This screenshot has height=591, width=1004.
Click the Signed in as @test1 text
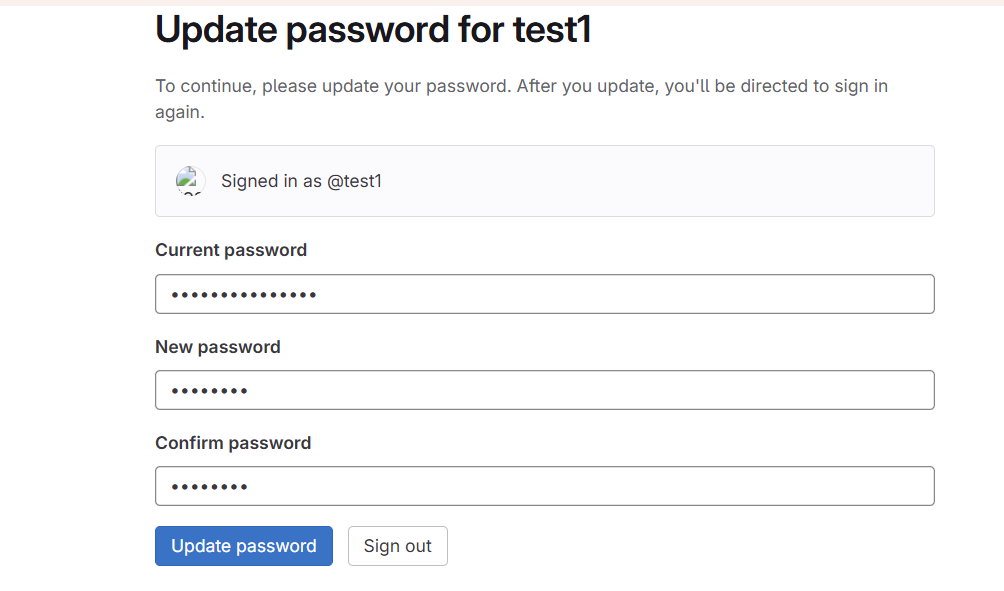click(301, 181)
